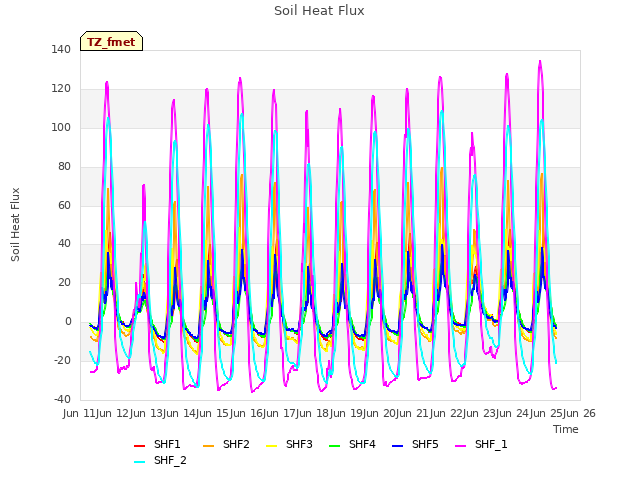This screenshot has height=480, width=640.
Task: Click the Jun 19 x-axis tick label
Action: [347, 413]
